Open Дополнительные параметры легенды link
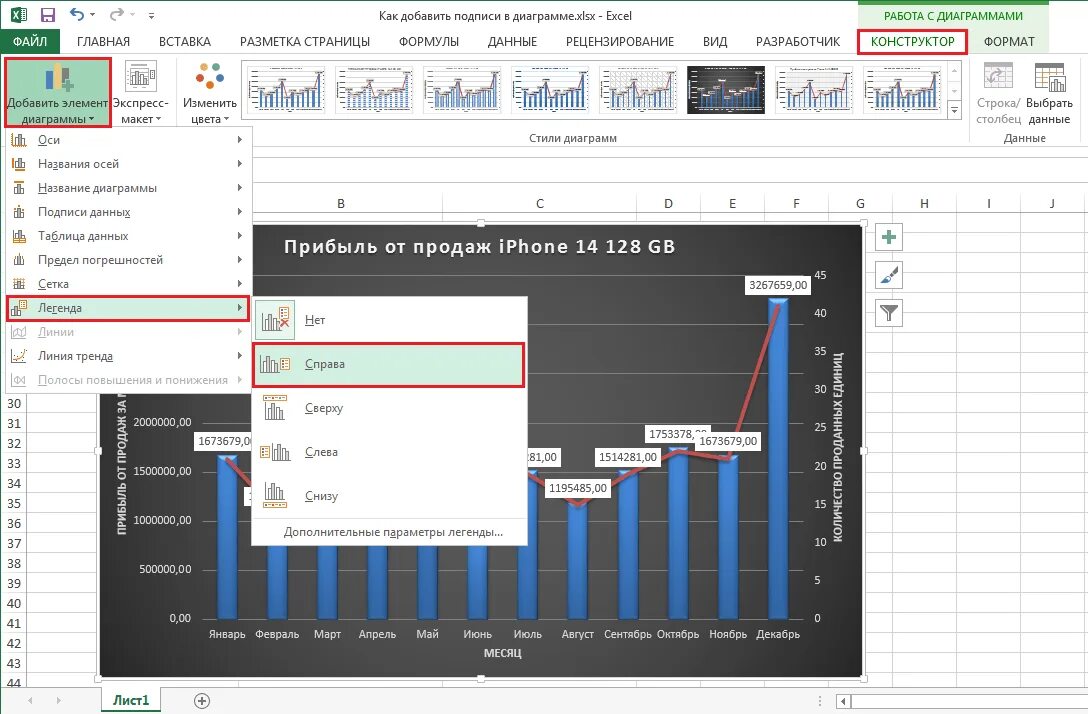This screenshot has width=1088, height=714. tap(393, 532)
